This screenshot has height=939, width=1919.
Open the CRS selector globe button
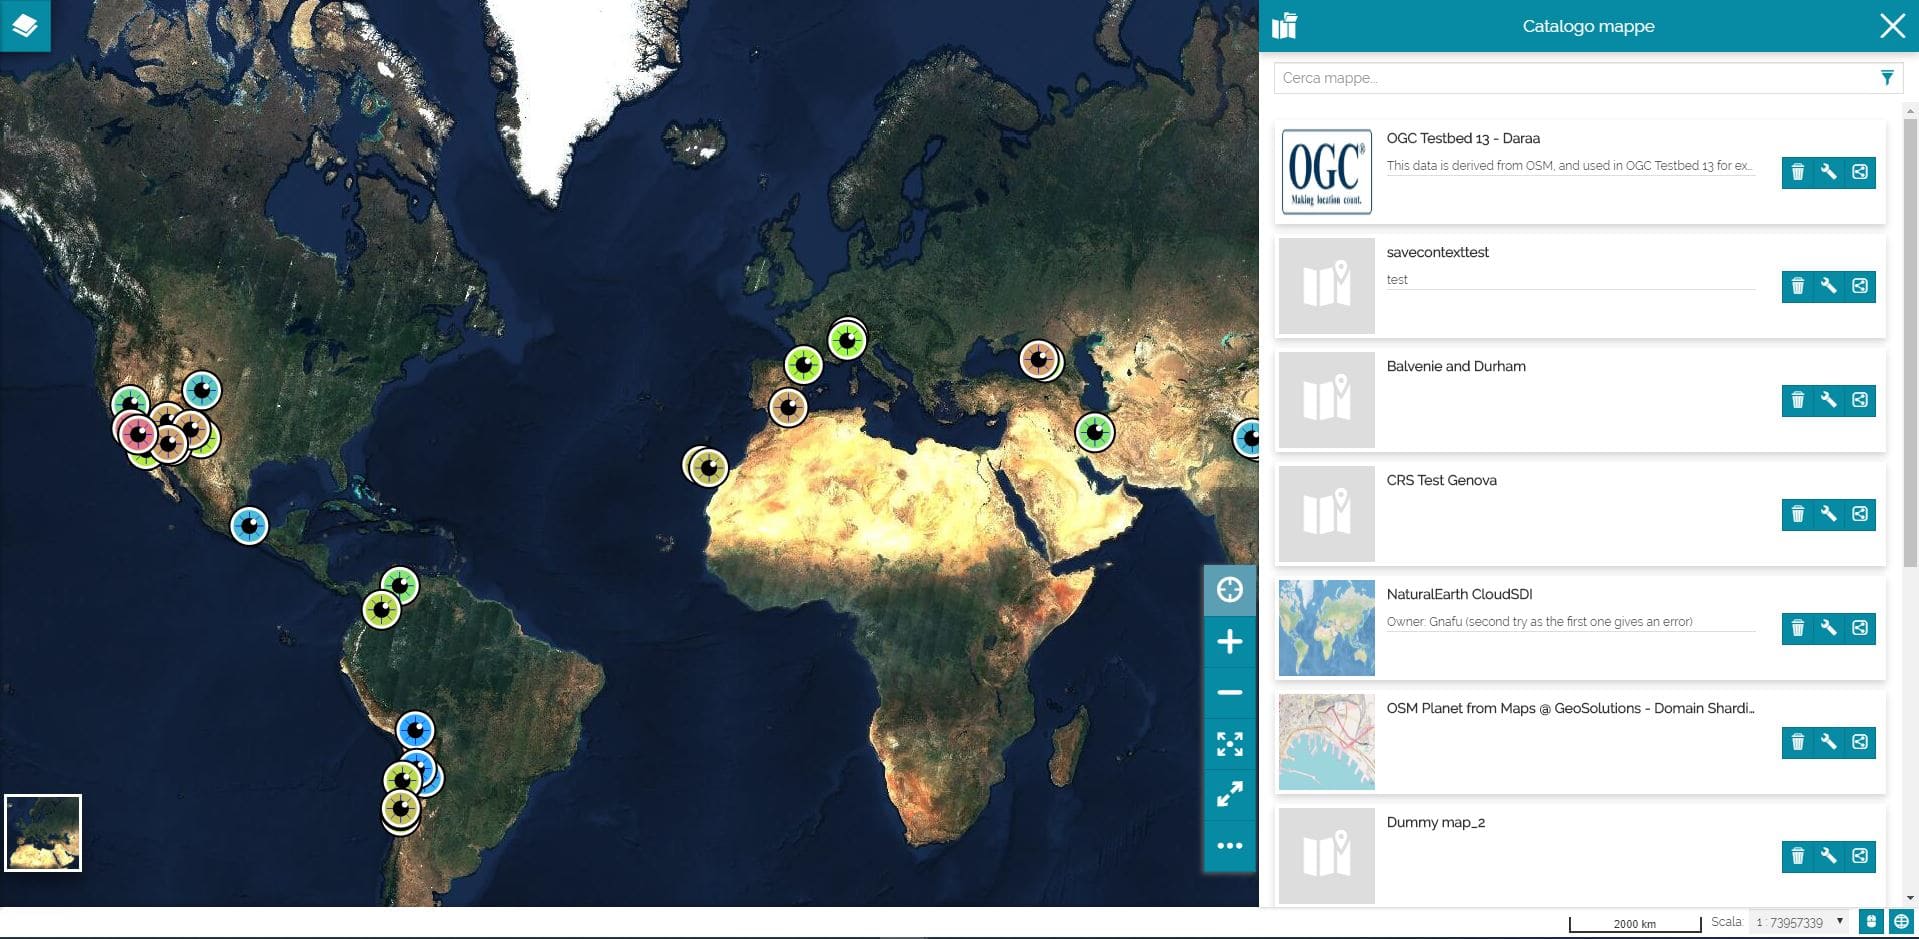pyautogui.click(x=1901, y=922)
